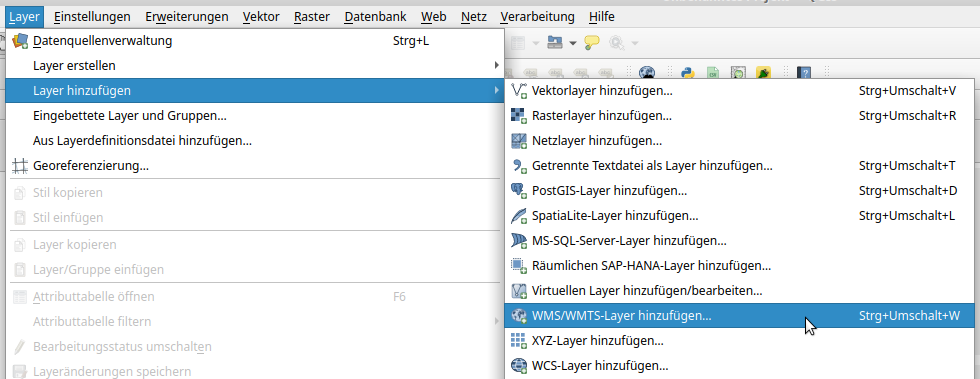Select Virtuellen Layer hinzufügen/bearbeiten
Viewport: 980px width, 379px height.
coord(740,291)
